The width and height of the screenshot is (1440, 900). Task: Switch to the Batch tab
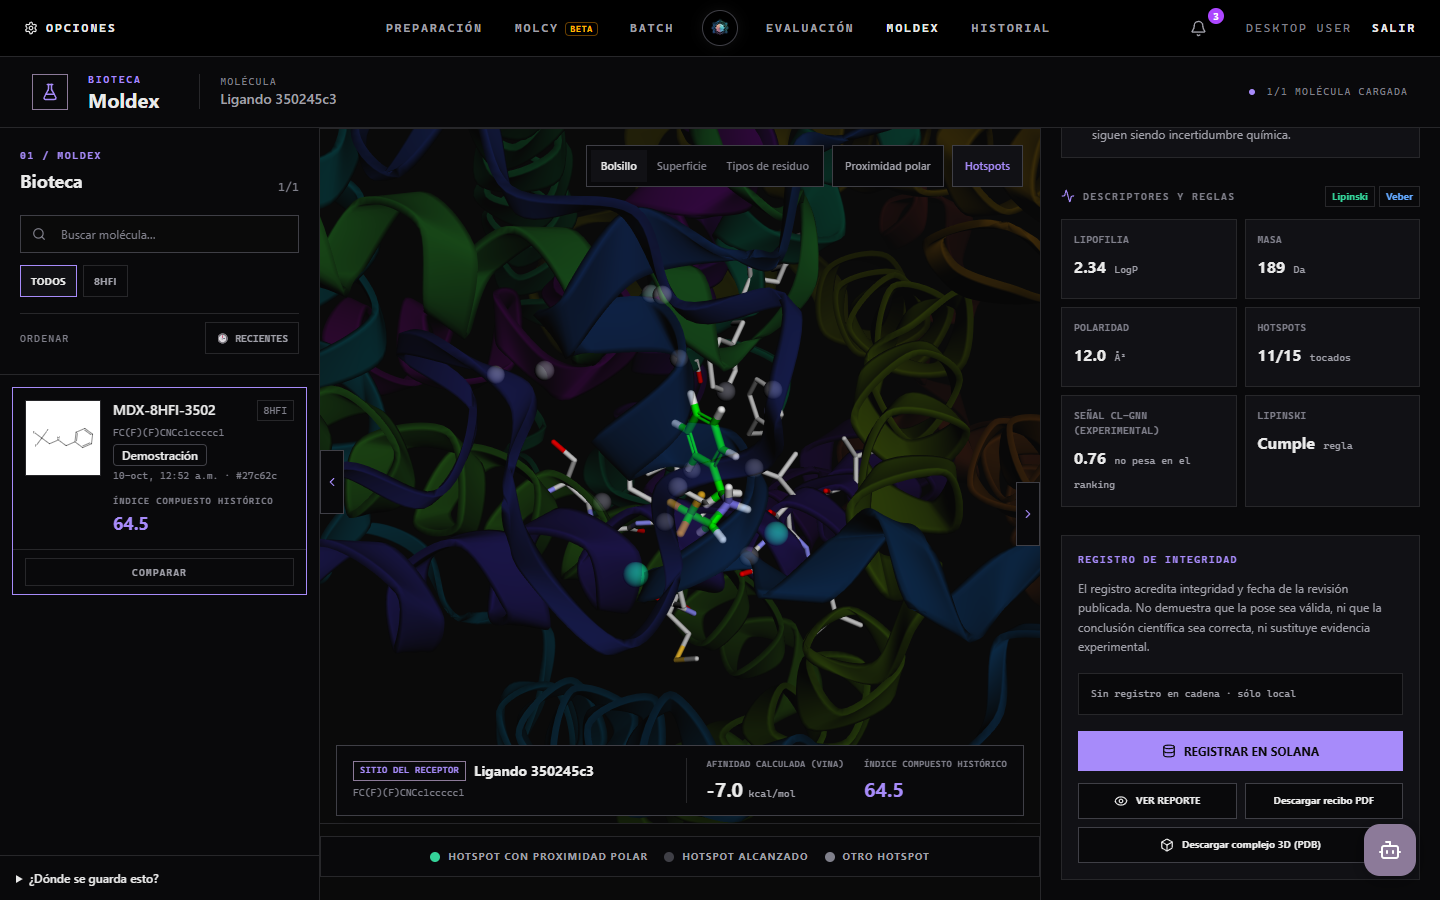point(652,28)
